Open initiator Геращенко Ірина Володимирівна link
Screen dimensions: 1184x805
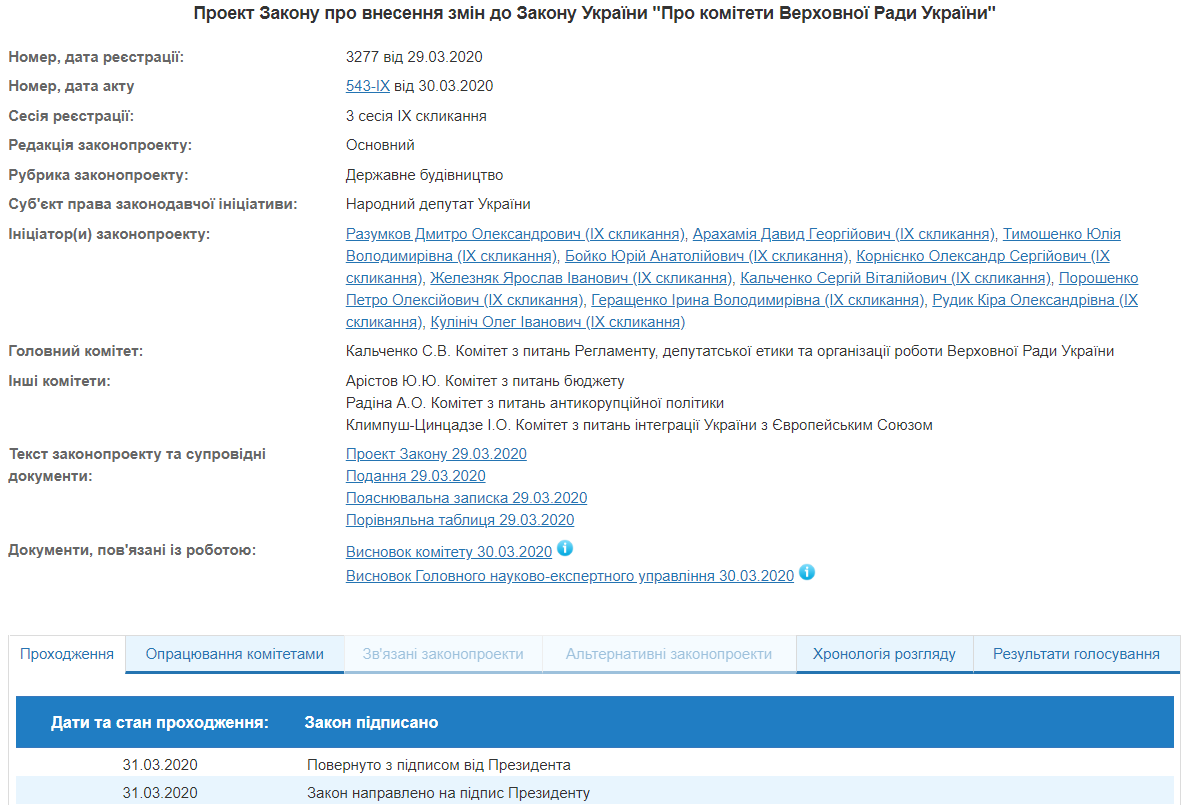tap(757, 300)
